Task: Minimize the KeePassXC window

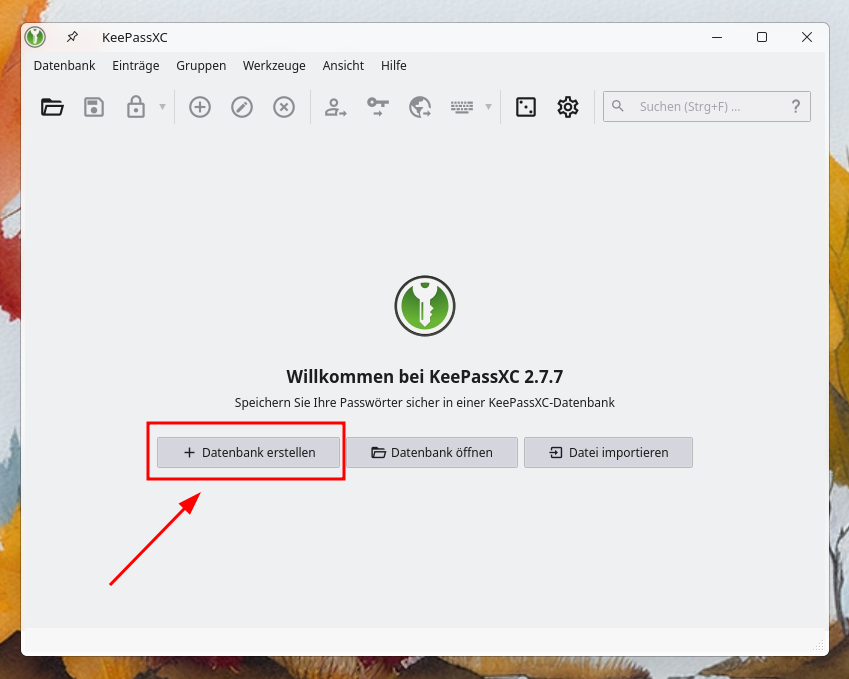Action: pos(717,37)
